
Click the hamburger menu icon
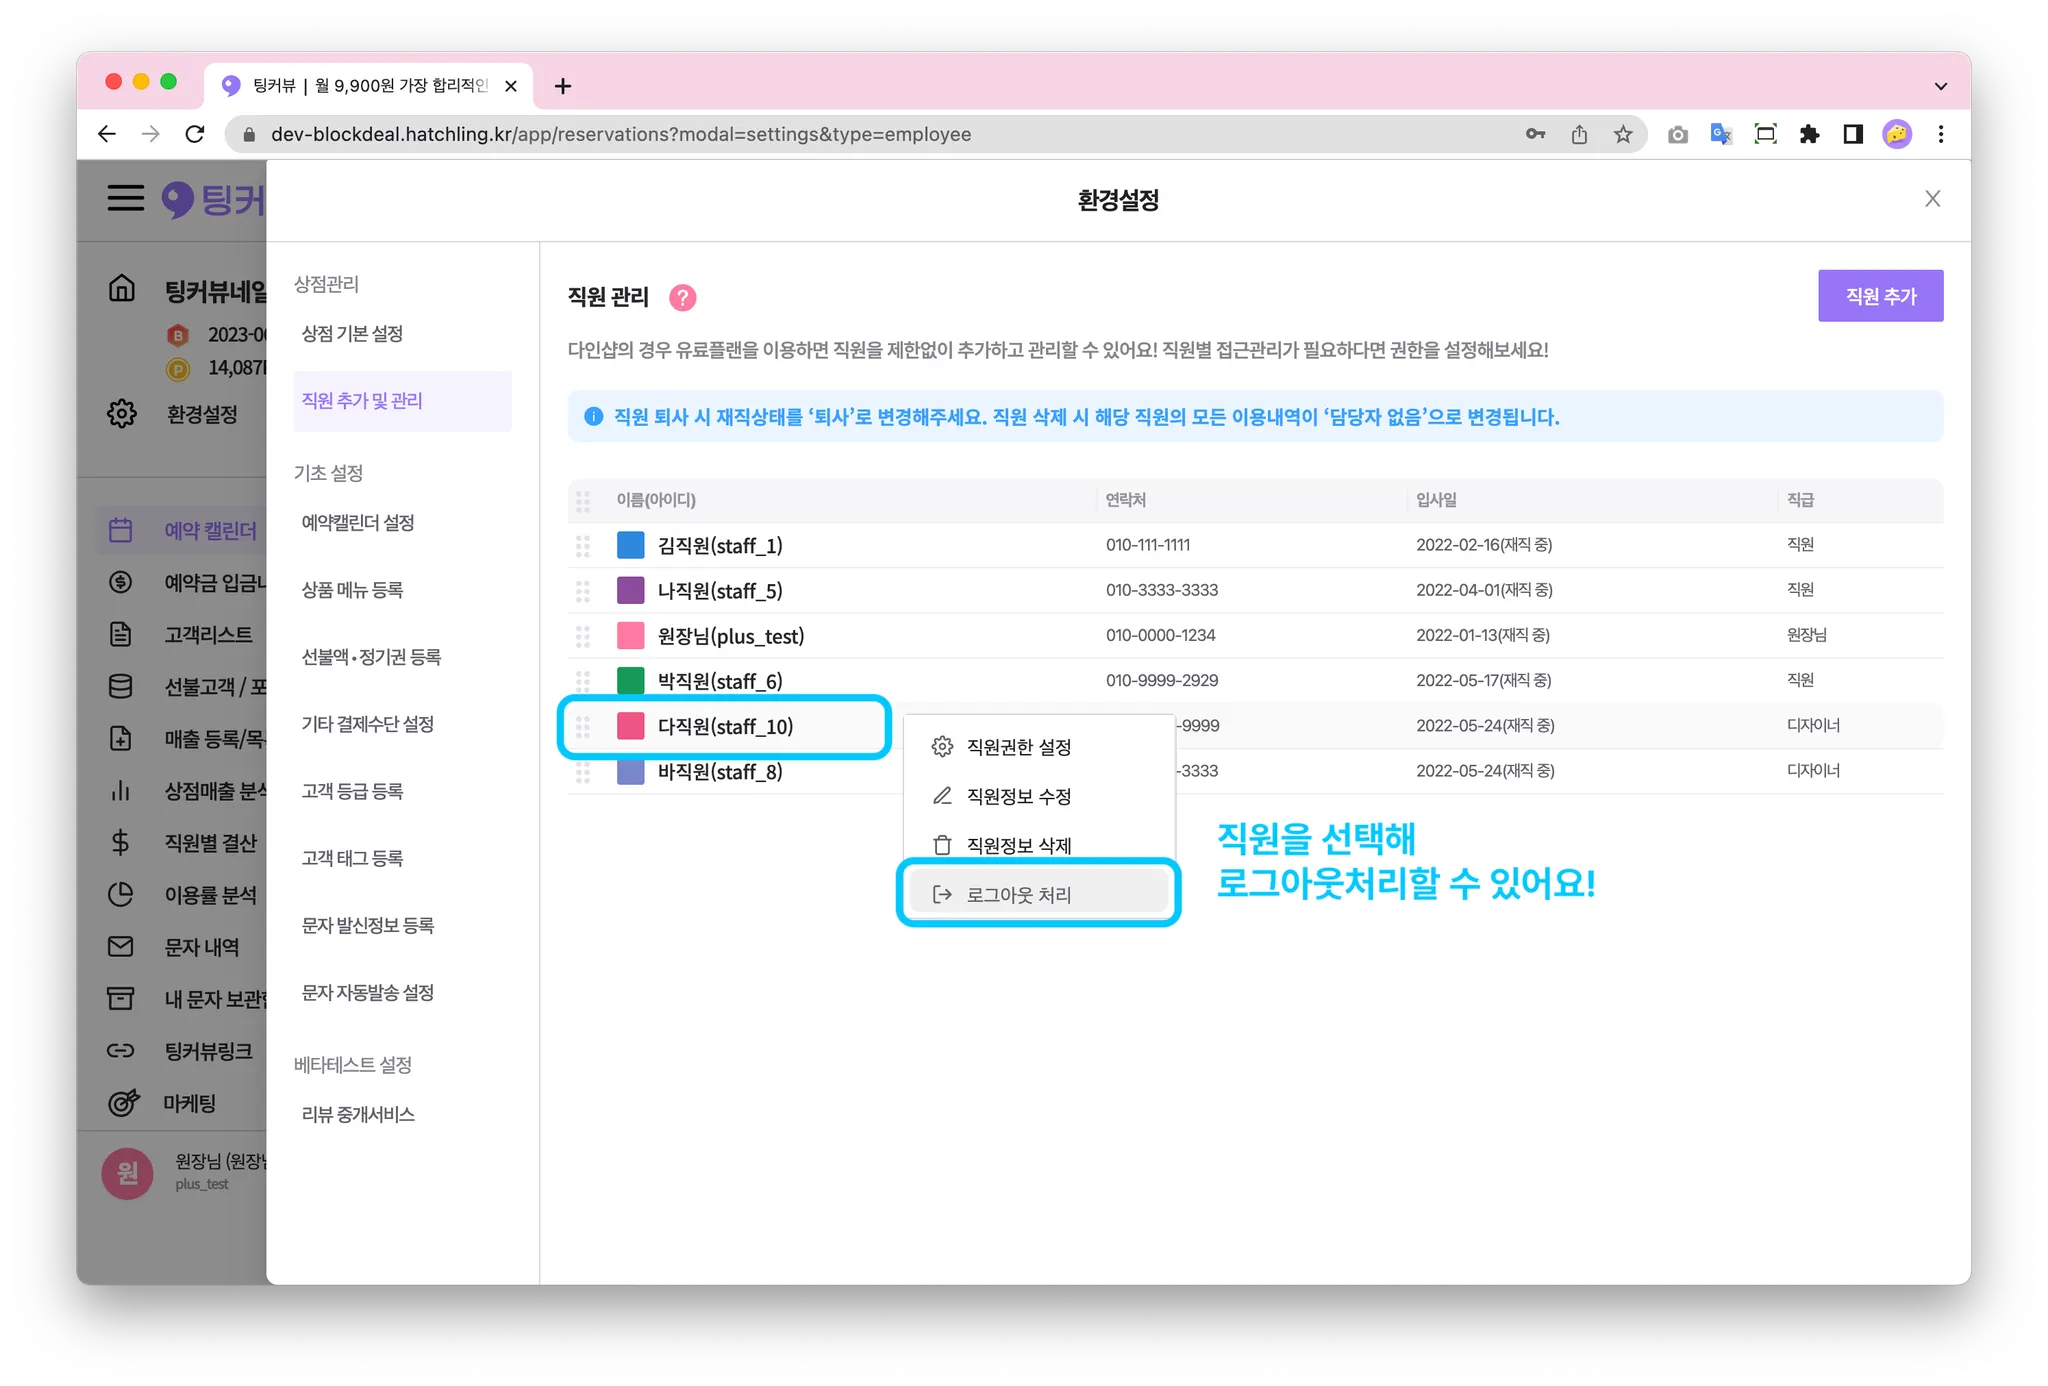(126, 198)
